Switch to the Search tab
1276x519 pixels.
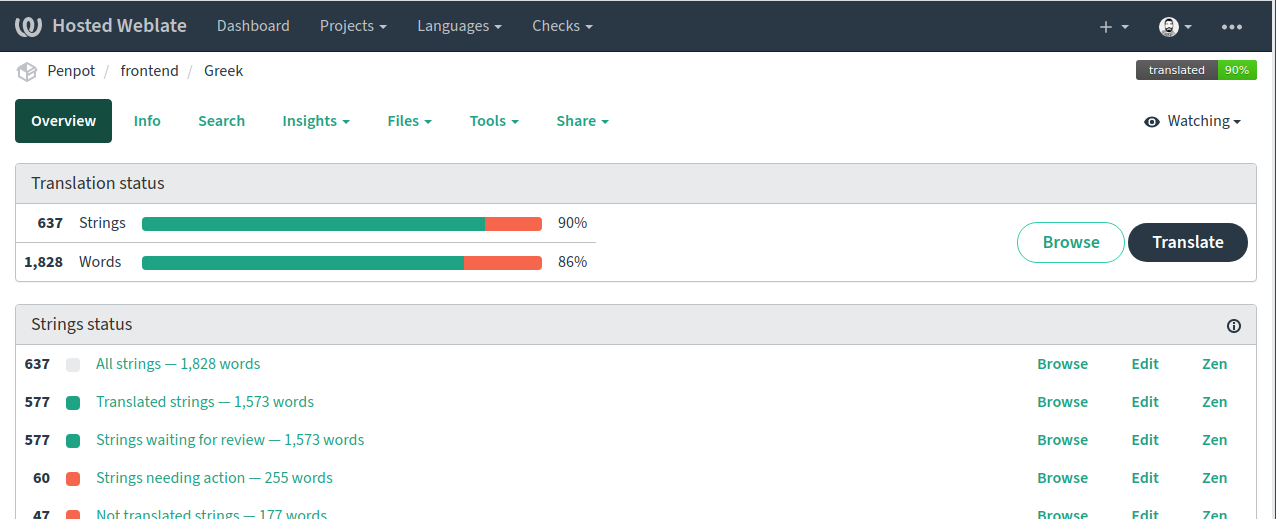pyautogui.click(x=221, y=121)
